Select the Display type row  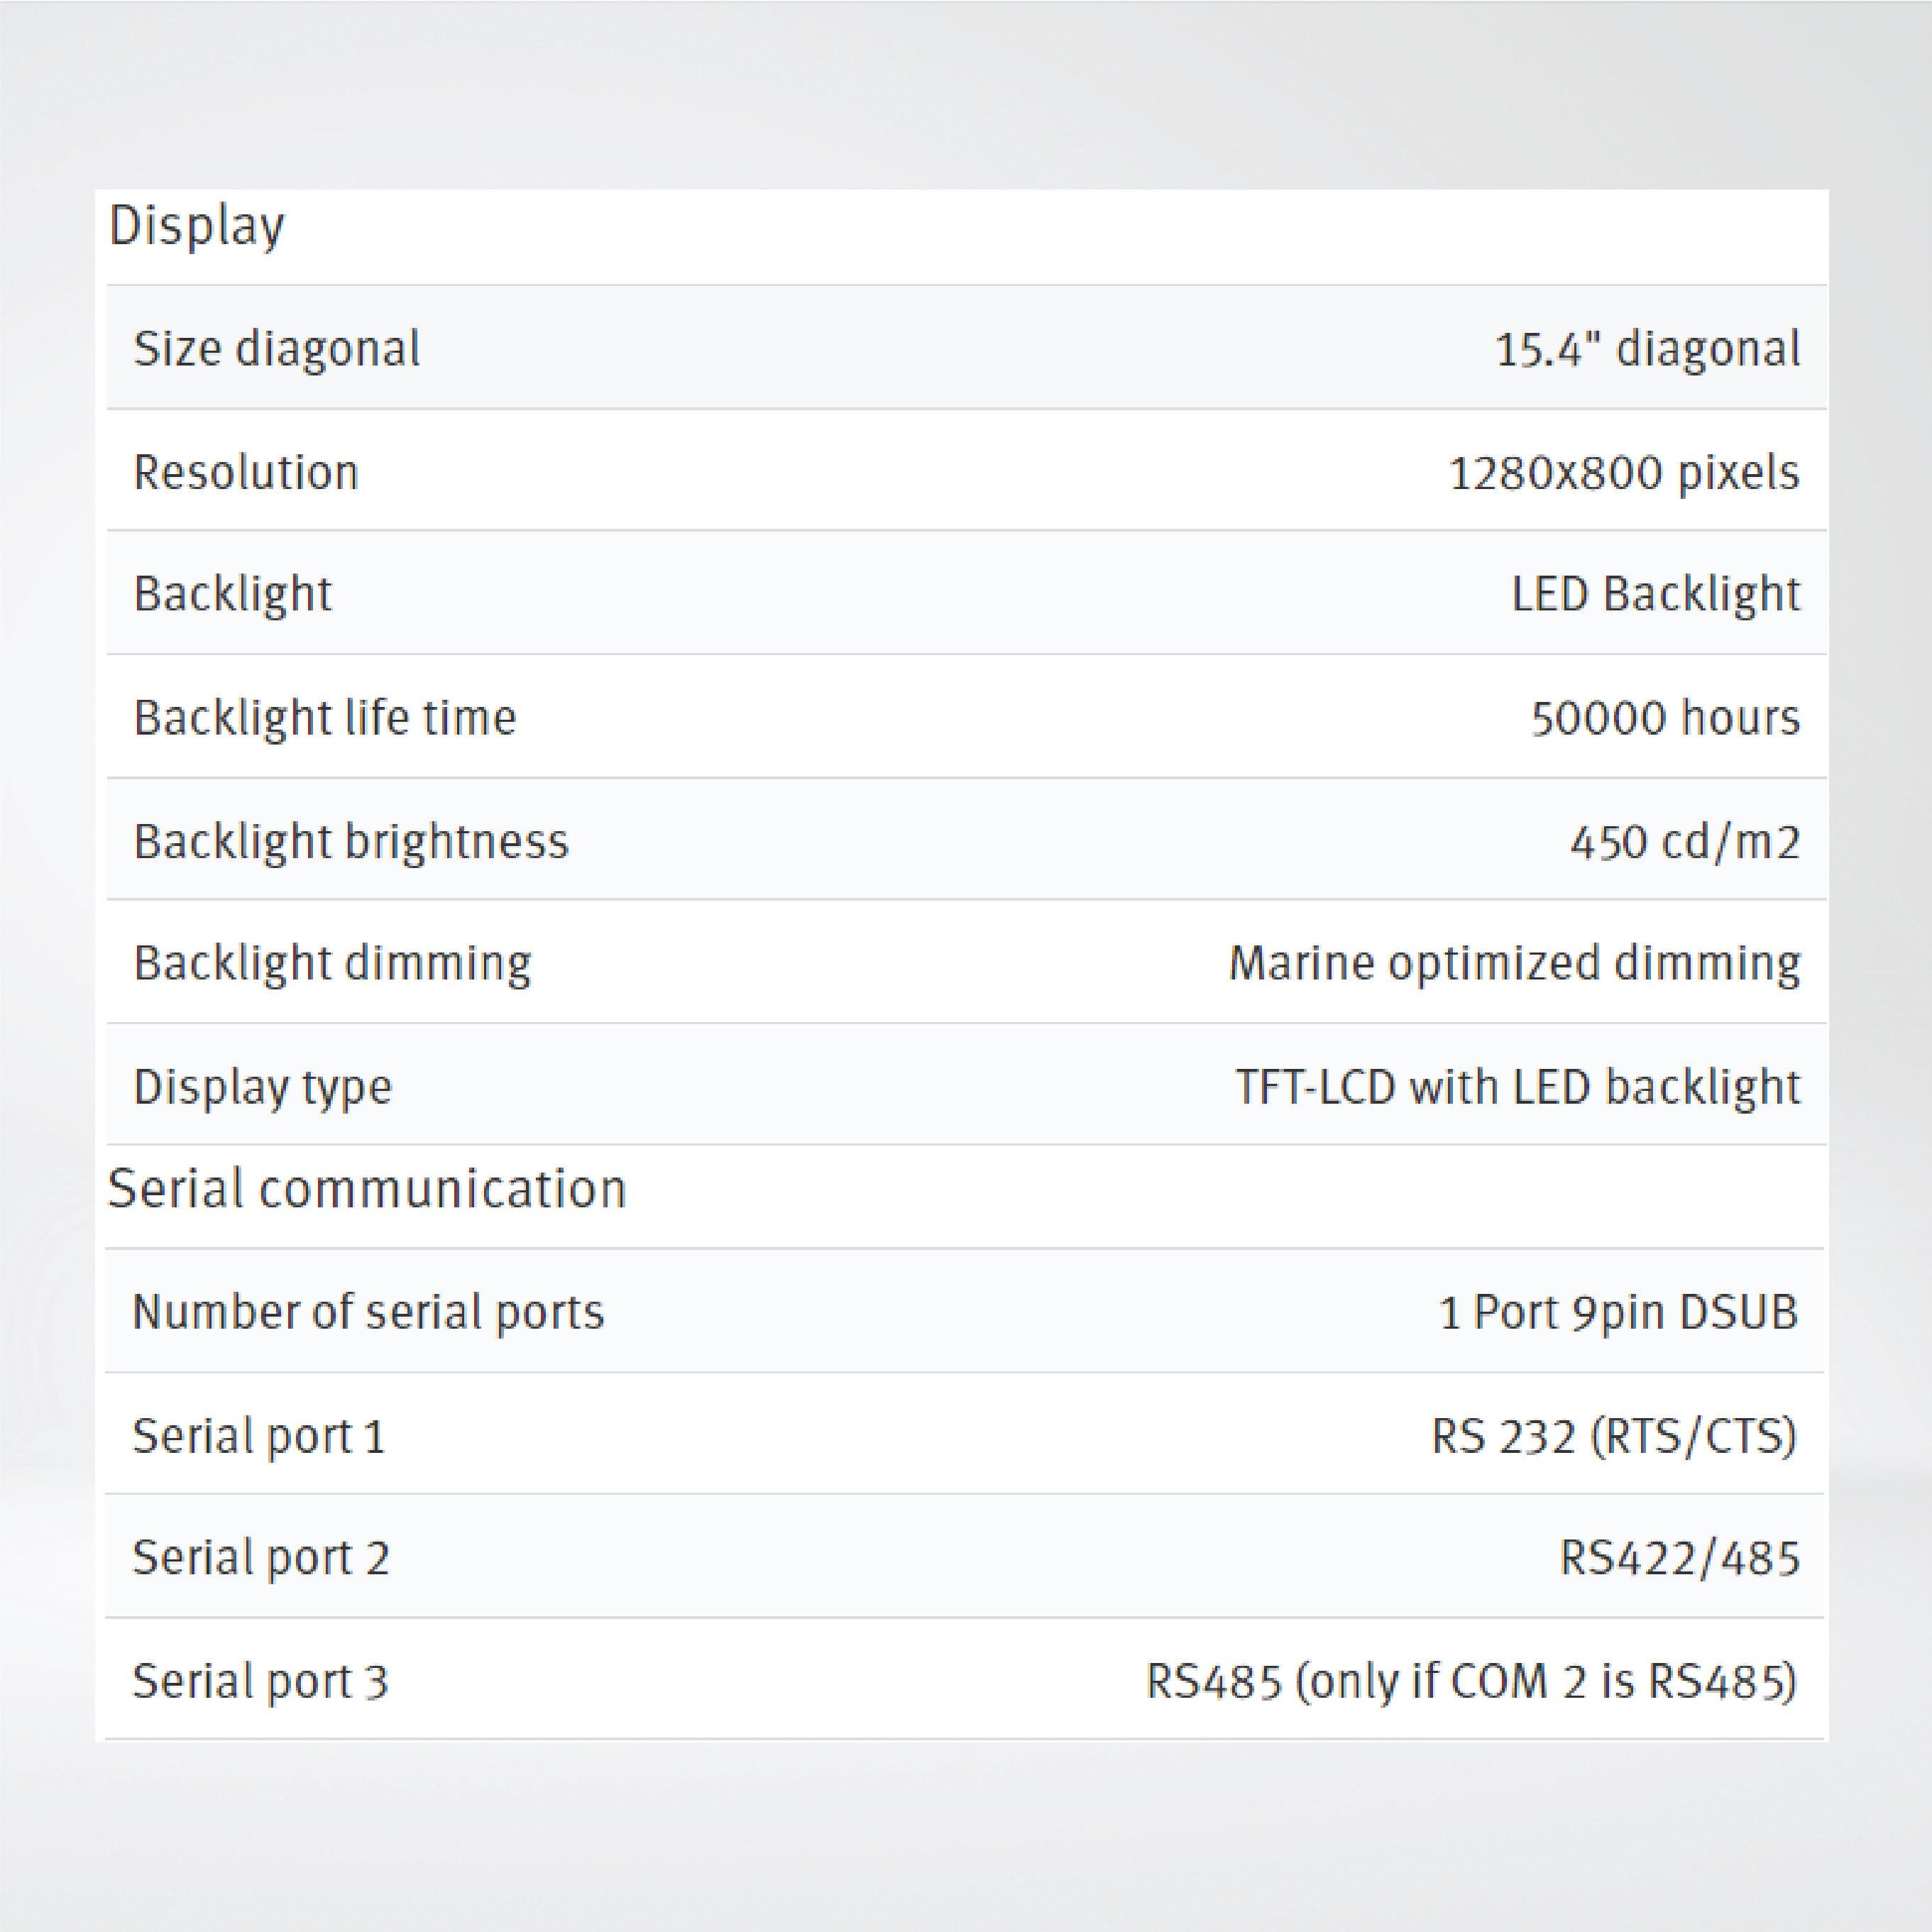tap(265, 1085)
